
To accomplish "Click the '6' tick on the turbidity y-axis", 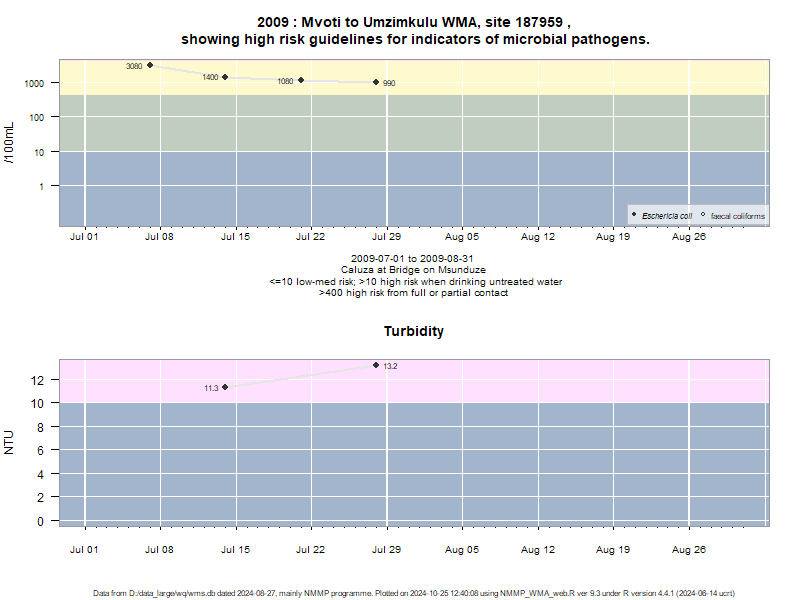I will click(x=40, y=451).
